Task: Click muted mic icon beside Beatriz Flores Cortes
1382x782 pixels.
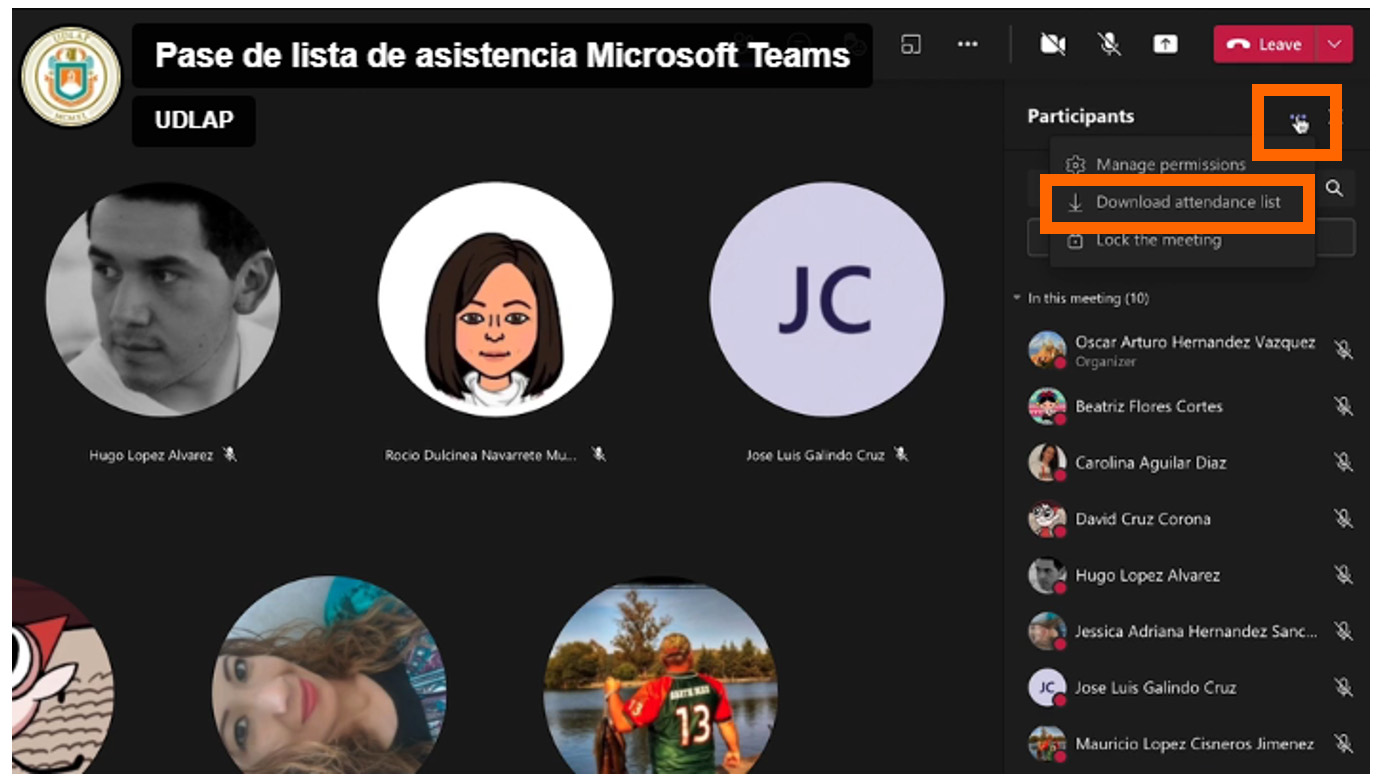Action: [1343, 406]
